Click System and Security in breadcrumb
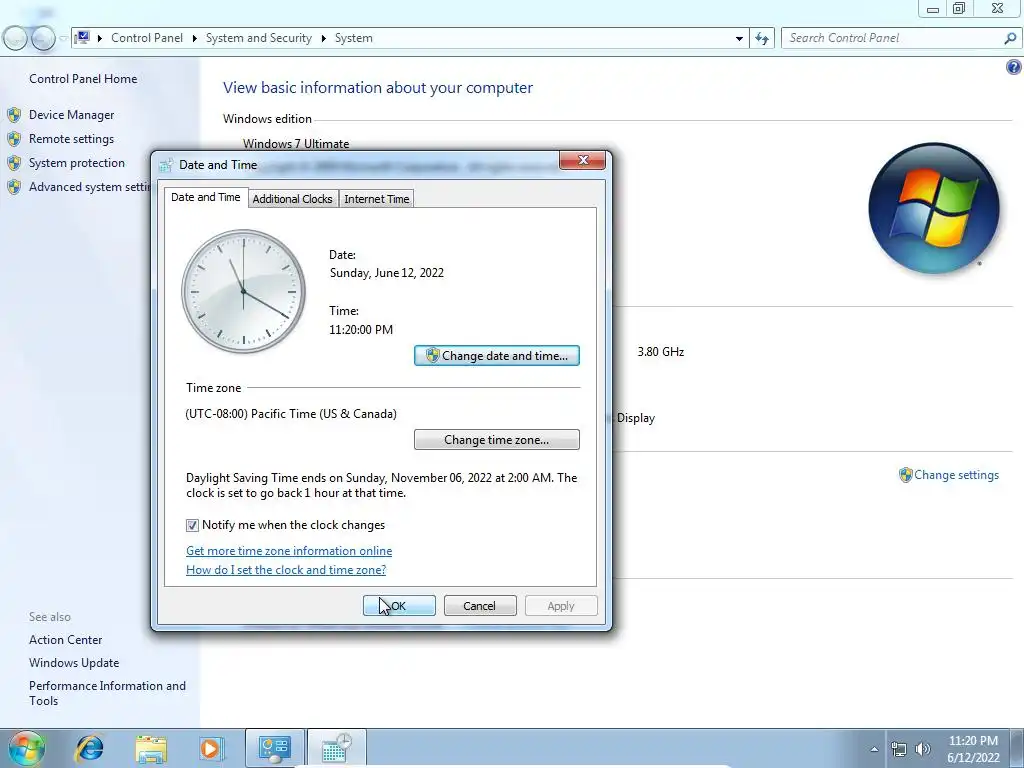Viewport: 1024px width, 768px height. point(259,38)
